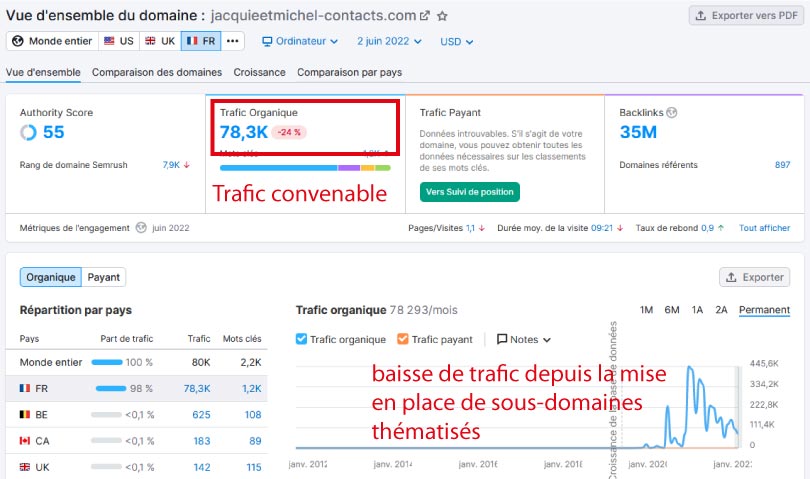Open the 2 juin 2022 date dropdown
Screen dimensions: 810x479
(389, 41)
